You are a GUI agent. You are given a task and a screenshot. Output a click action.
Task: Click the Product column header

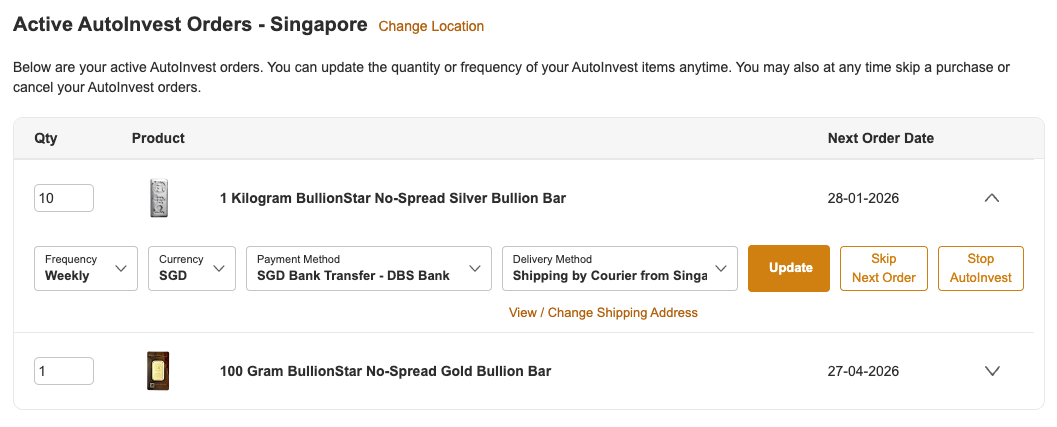pos(158,138)
